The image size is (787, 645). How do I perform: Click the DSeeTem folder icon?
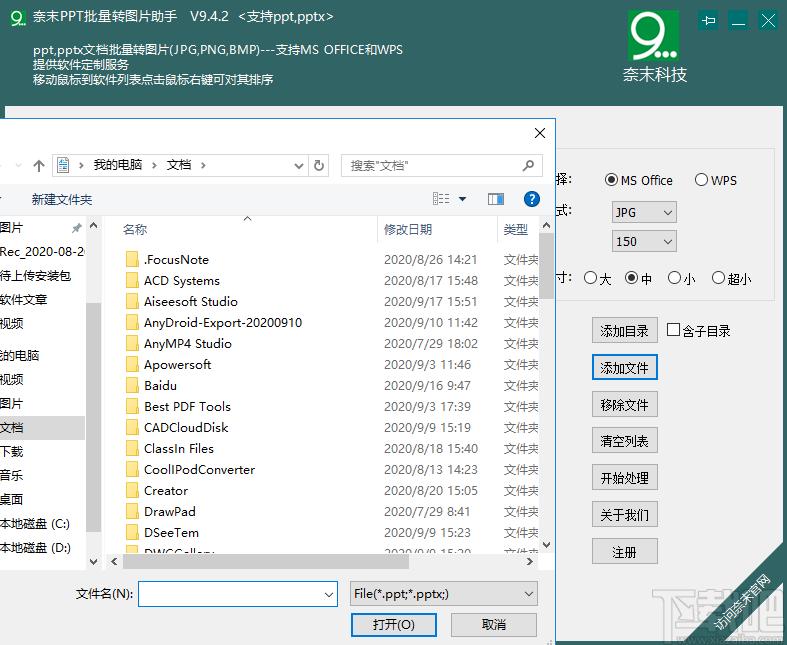[x=132, y=533]
